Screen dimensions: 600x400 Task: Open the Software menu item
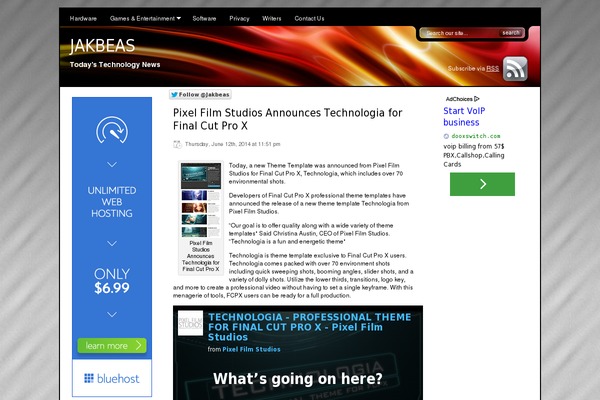204,18
